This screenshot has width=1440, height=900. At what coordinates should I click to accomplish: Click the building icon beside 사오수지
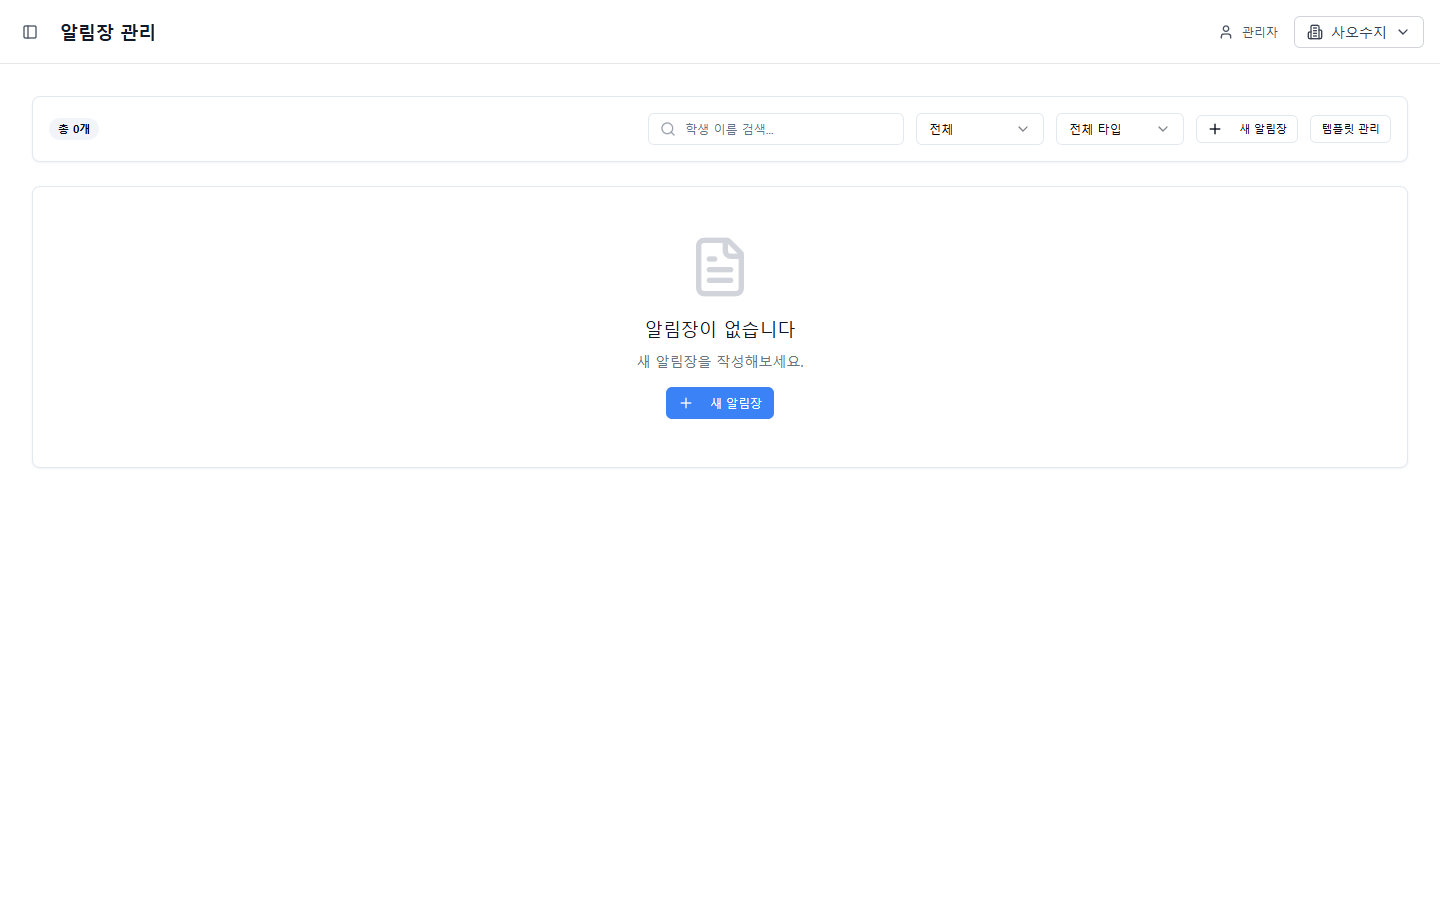(x=1314, y=31)
